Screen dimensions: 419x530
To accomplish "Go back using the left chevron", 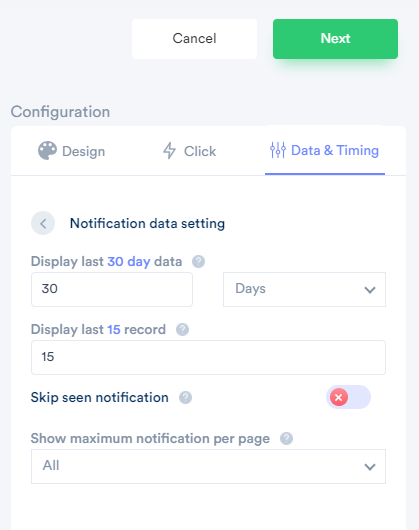I will coord(43,223).
